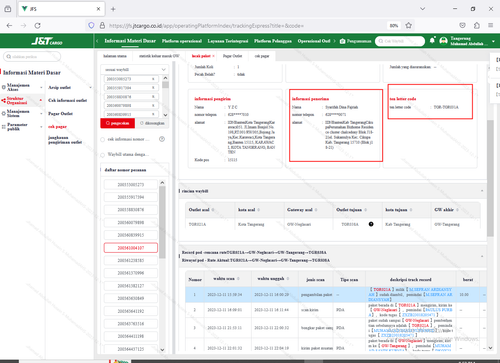Switch to statistik keluar masuk GW tab
500x363 pixels.
[x=159, y=56]
